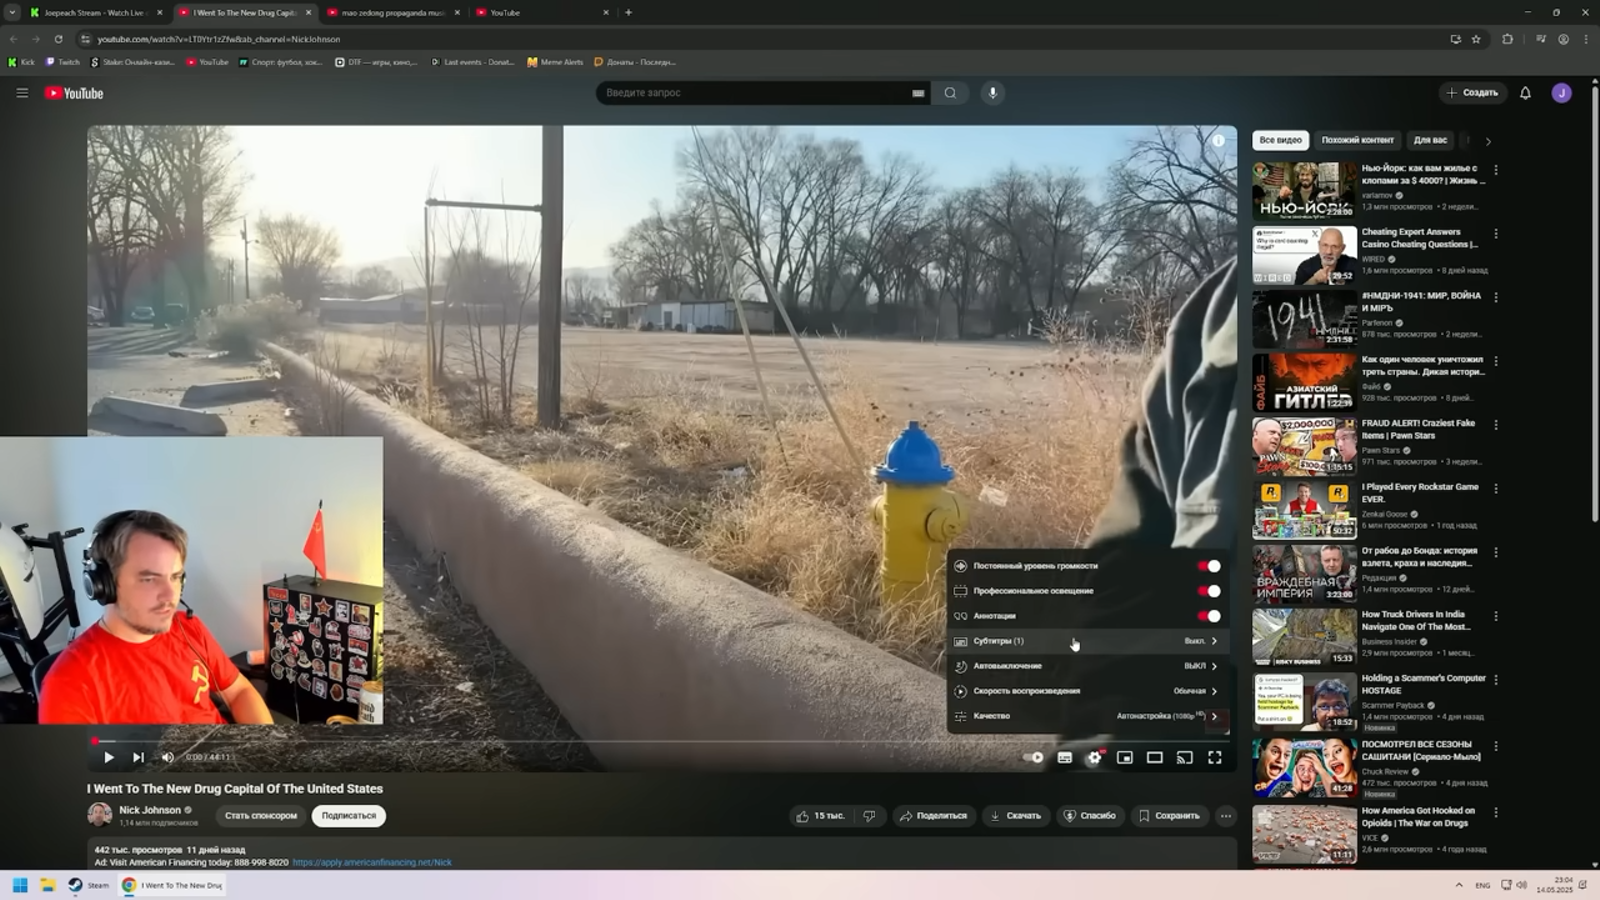The image size is (1600, 900).
Task: Select the Для вас chip
Action: tap(1430, 140)
